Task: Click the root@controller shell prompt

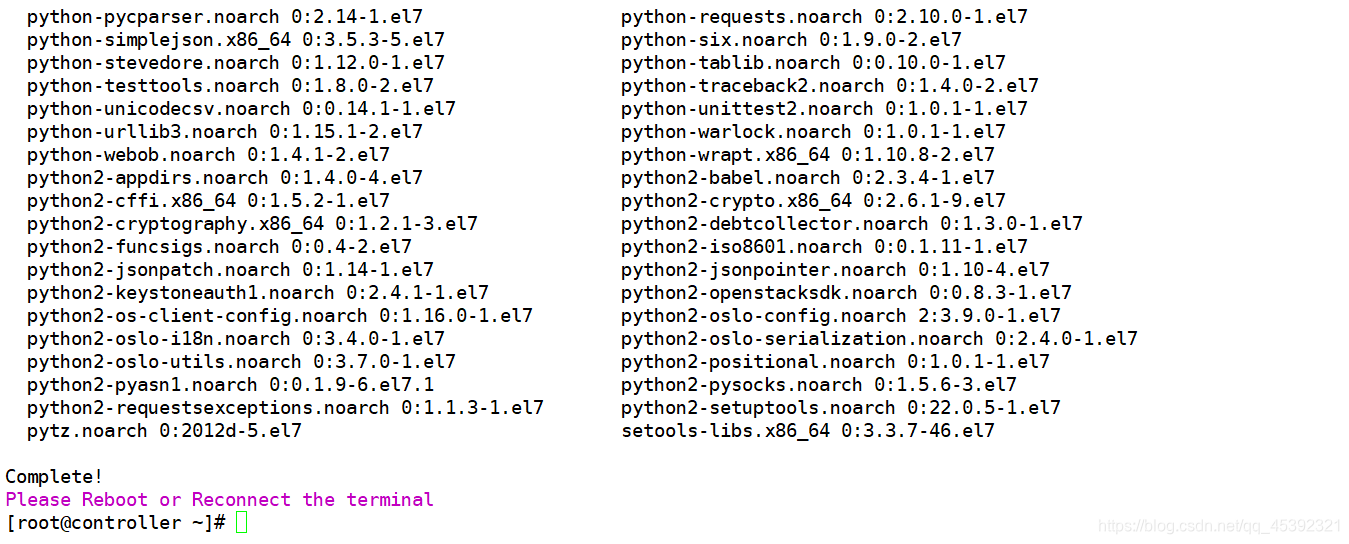Action: click(115, 523)
